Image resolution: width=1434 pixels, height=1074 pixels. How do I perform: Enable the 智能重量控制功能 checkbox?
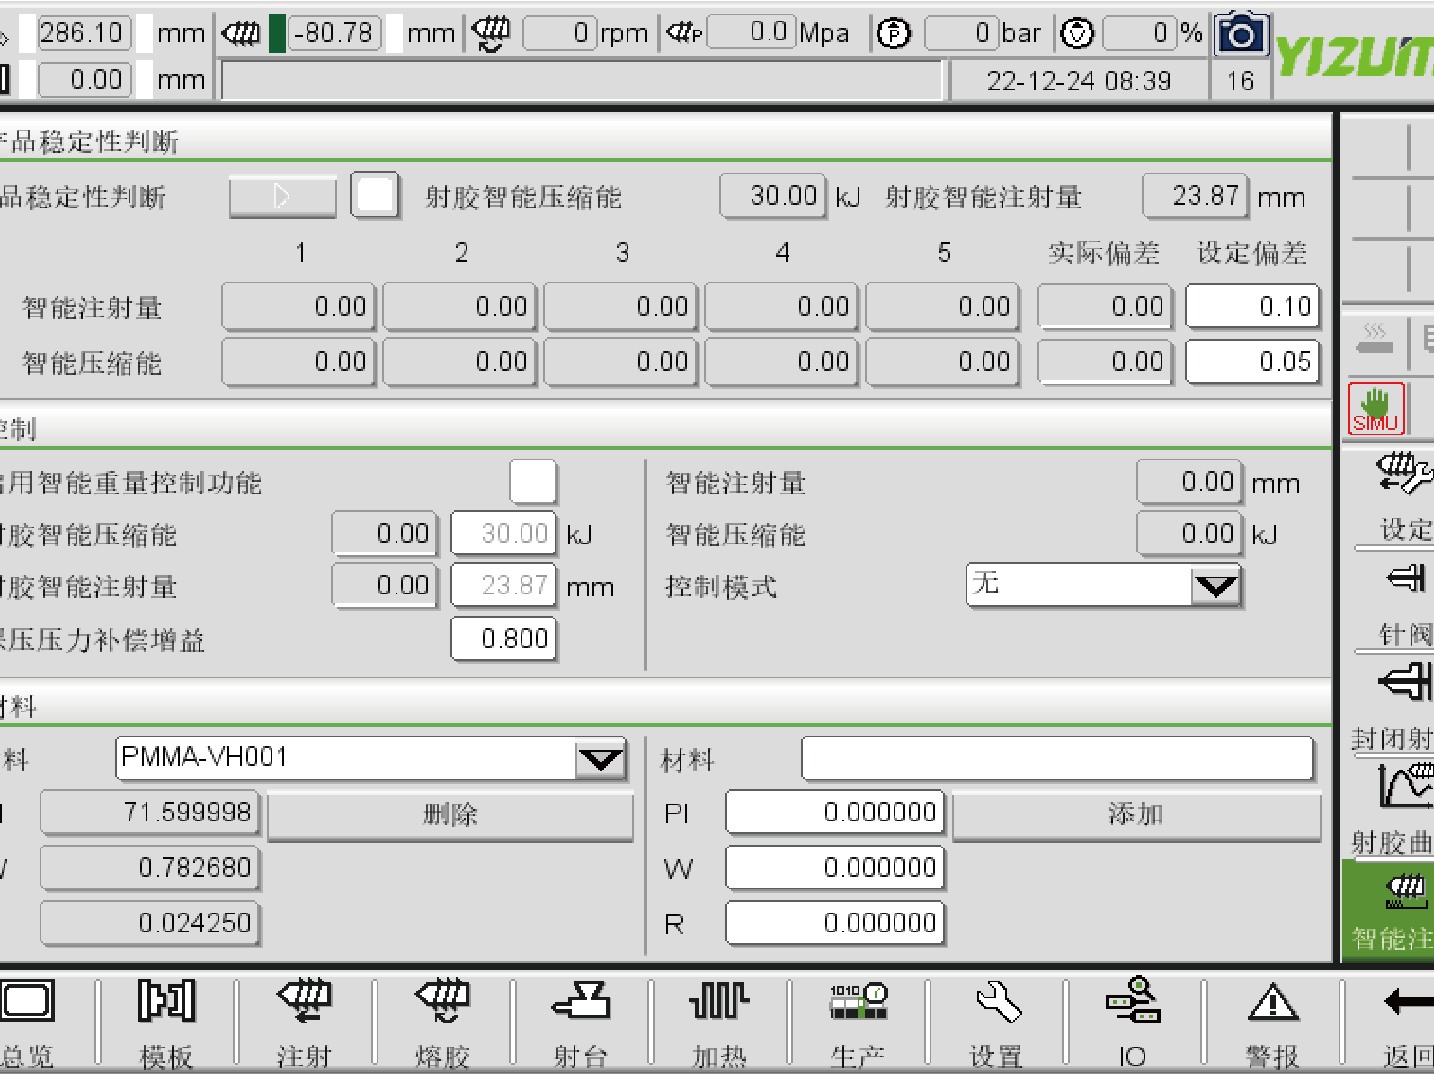(x=533, y=482)
